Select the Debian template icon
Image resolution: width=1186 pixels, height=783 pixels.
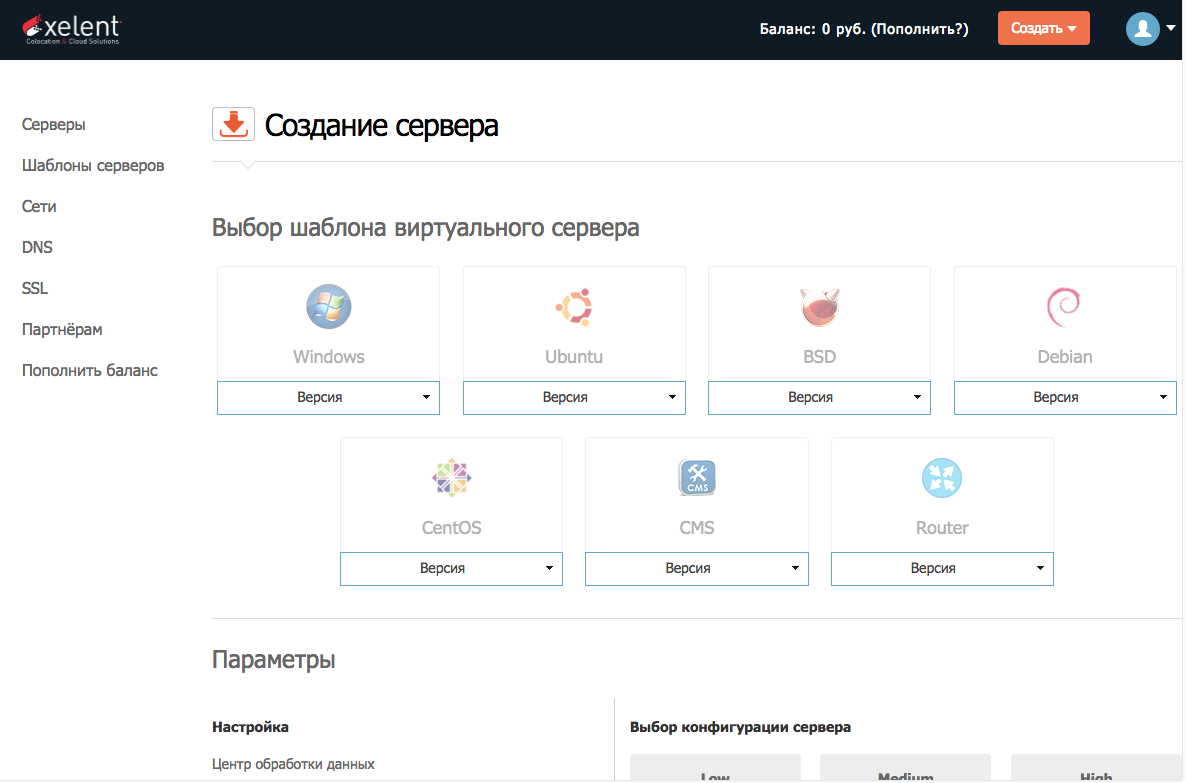tap(1064, 307)
